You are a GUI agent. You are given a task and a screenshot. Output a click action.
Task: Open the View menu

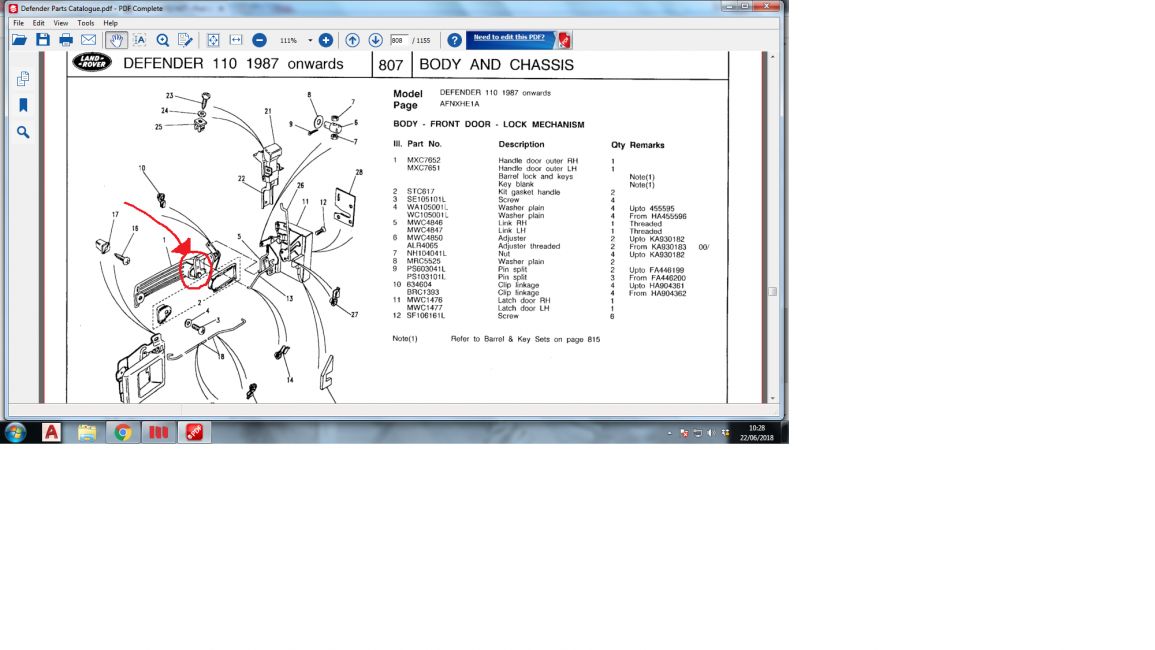60,23
